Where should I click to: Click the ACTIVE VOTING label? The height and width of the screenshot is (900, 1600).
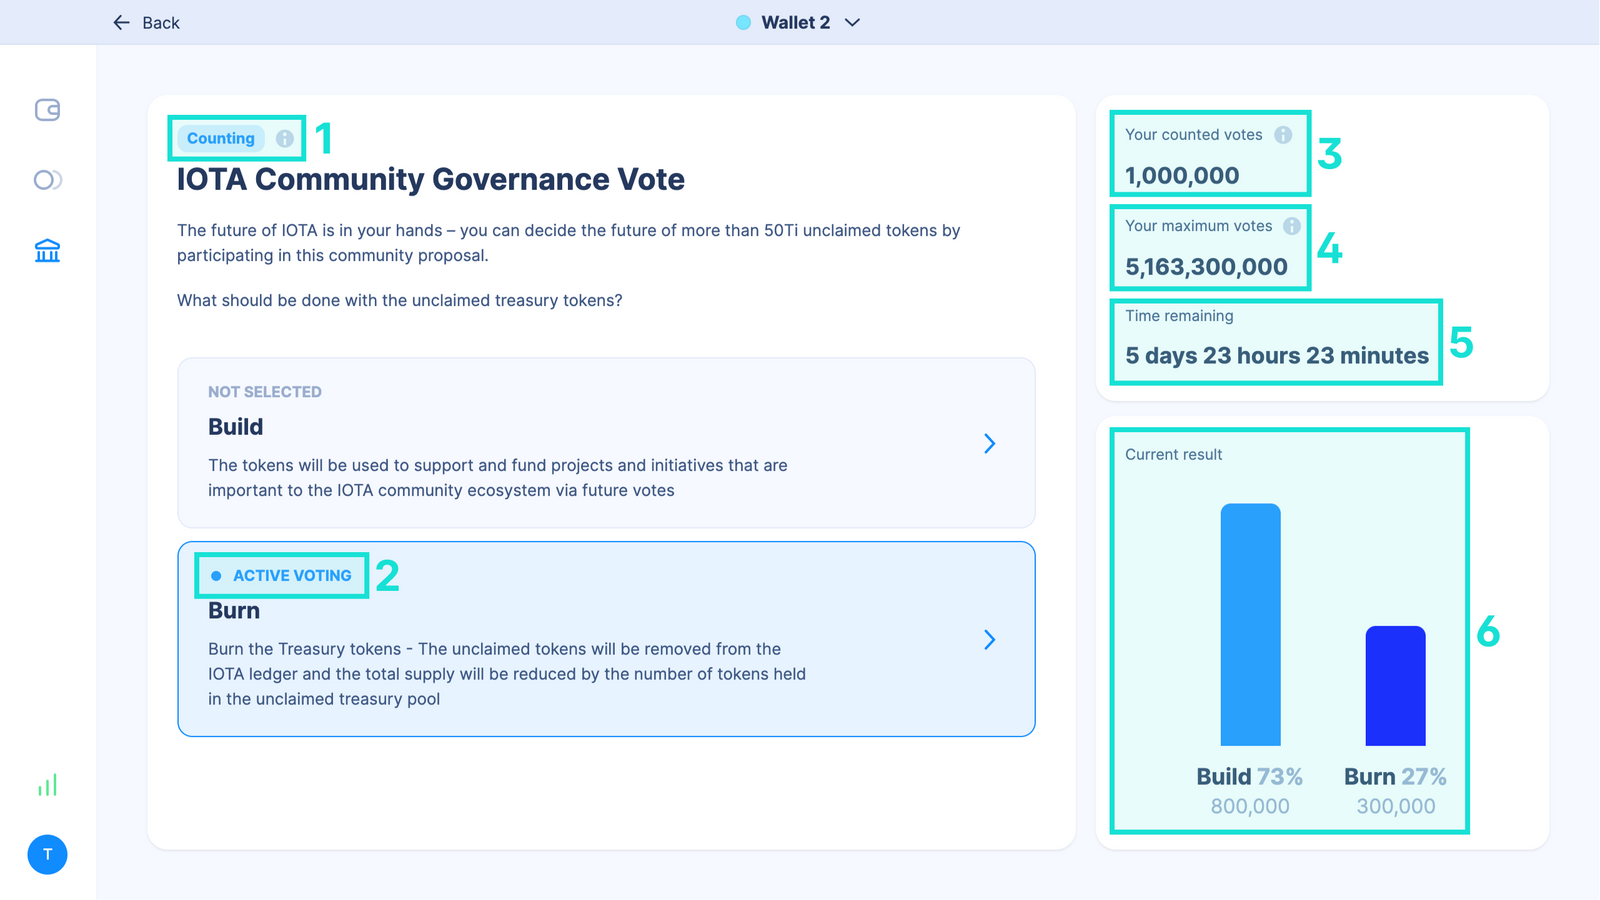(292, 576)
